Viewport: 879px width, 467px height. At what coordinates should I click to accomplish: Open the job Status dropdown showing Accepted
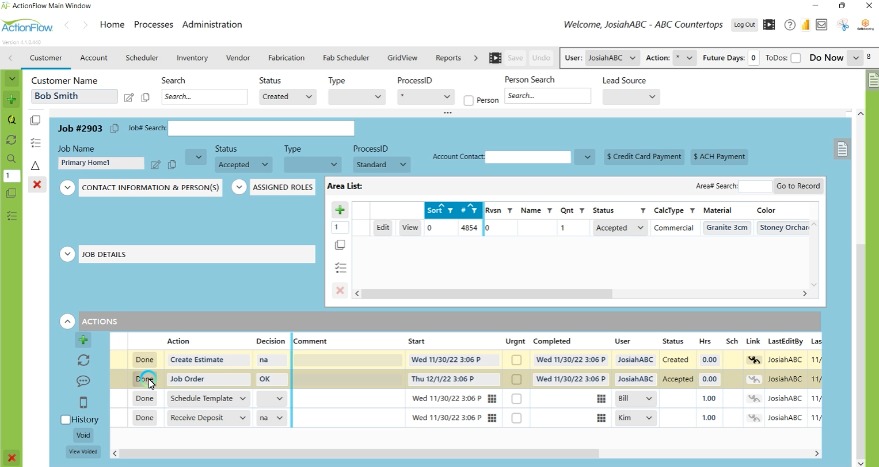[243, 165]
